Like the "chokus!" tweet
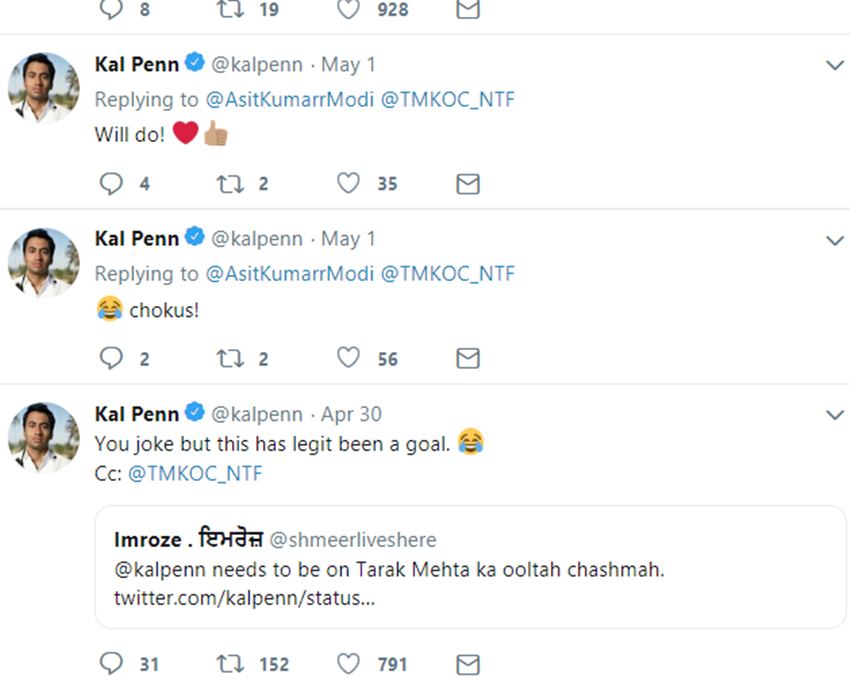 click(x=348, y=359)
